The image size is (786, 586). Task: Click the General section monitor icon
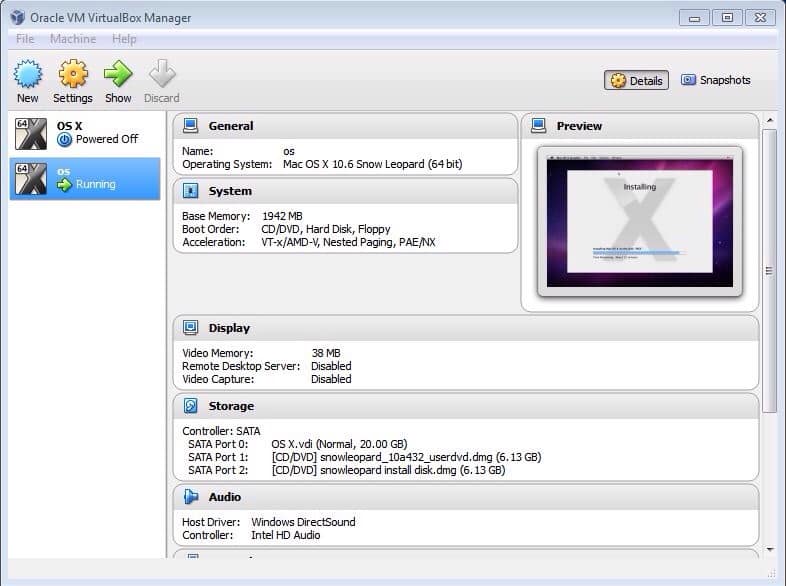click(x=190, y=126)
